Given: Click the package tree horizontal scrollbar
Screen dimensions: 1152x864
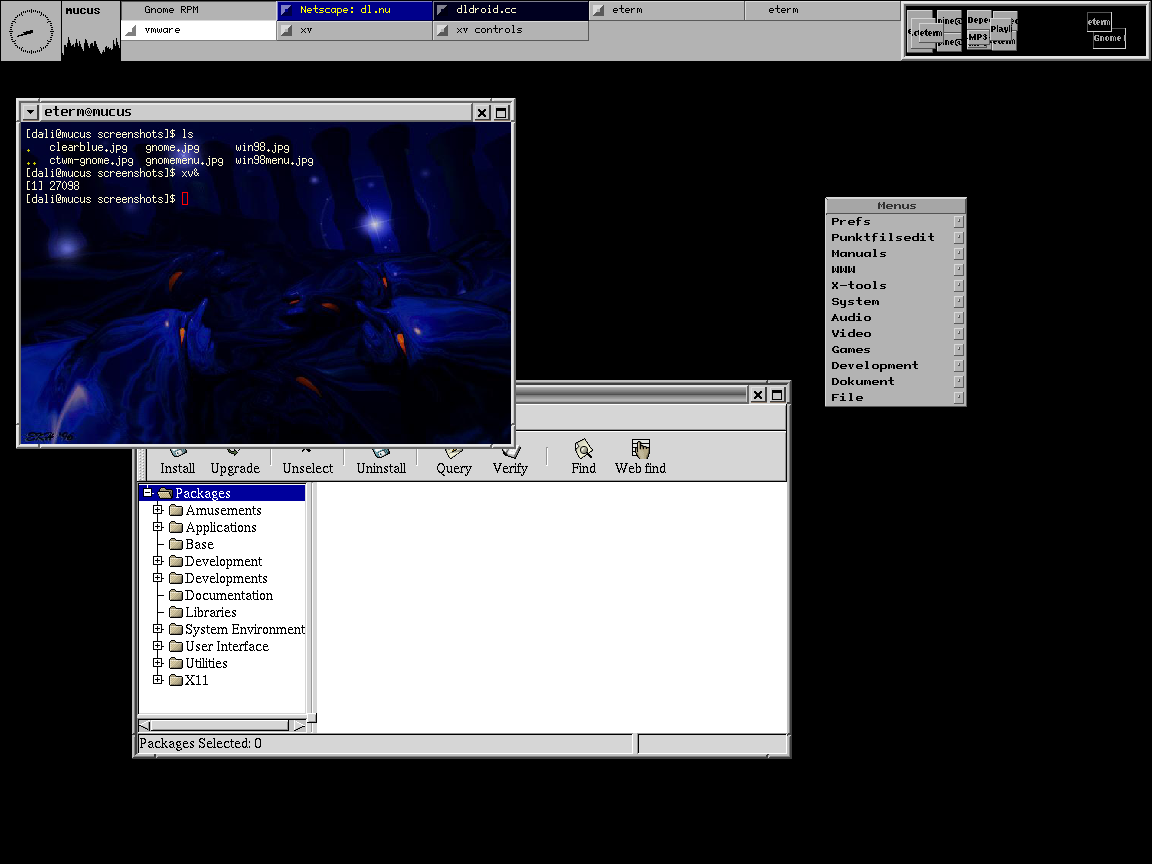Looking at the screenshot, I should tap(222, 725).
